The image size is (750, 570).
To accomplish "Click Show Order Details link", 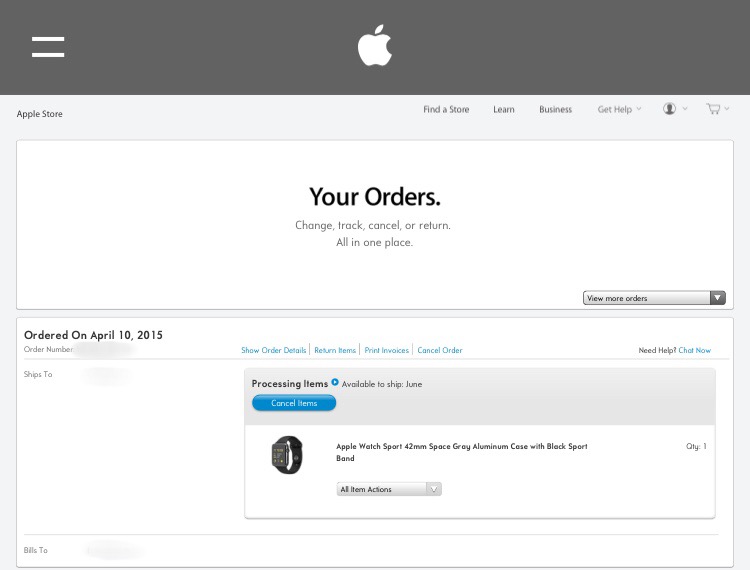I will click(x=274, y=350).
